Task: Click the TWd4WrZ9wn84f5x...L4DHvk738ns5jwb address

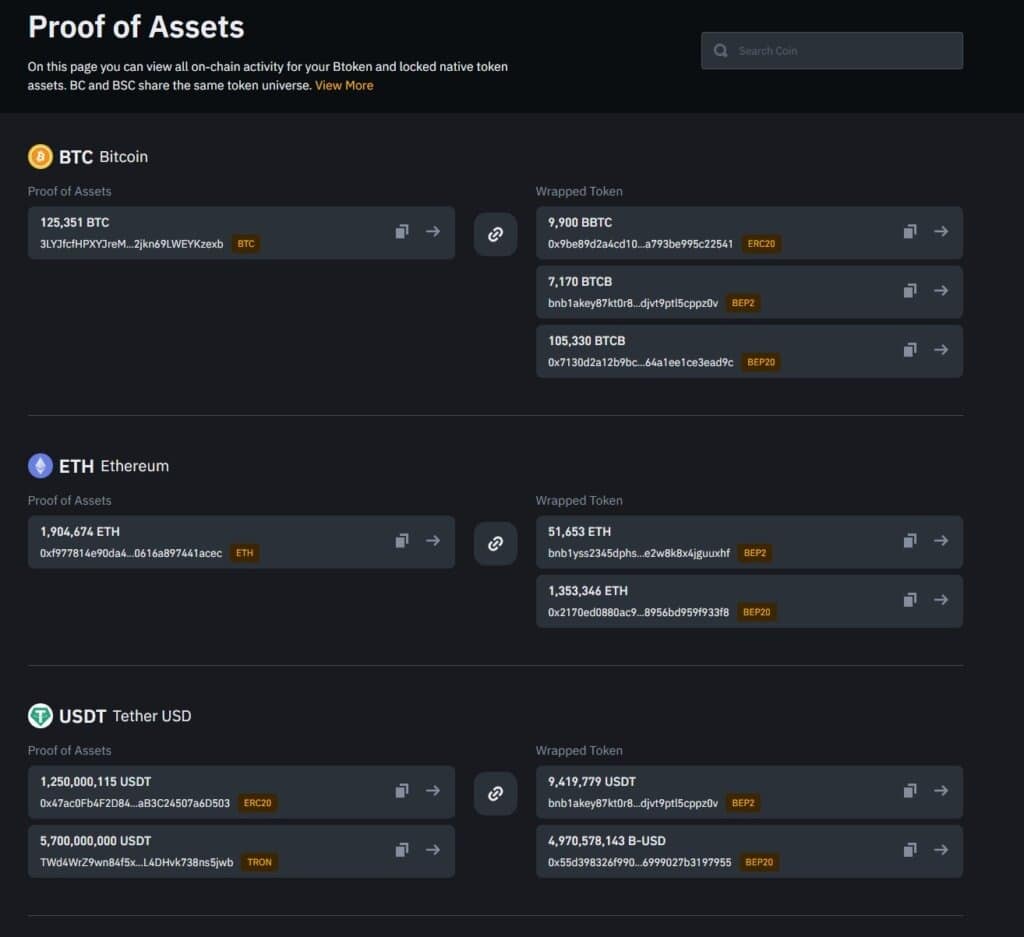Action: [x=136, y=863]
